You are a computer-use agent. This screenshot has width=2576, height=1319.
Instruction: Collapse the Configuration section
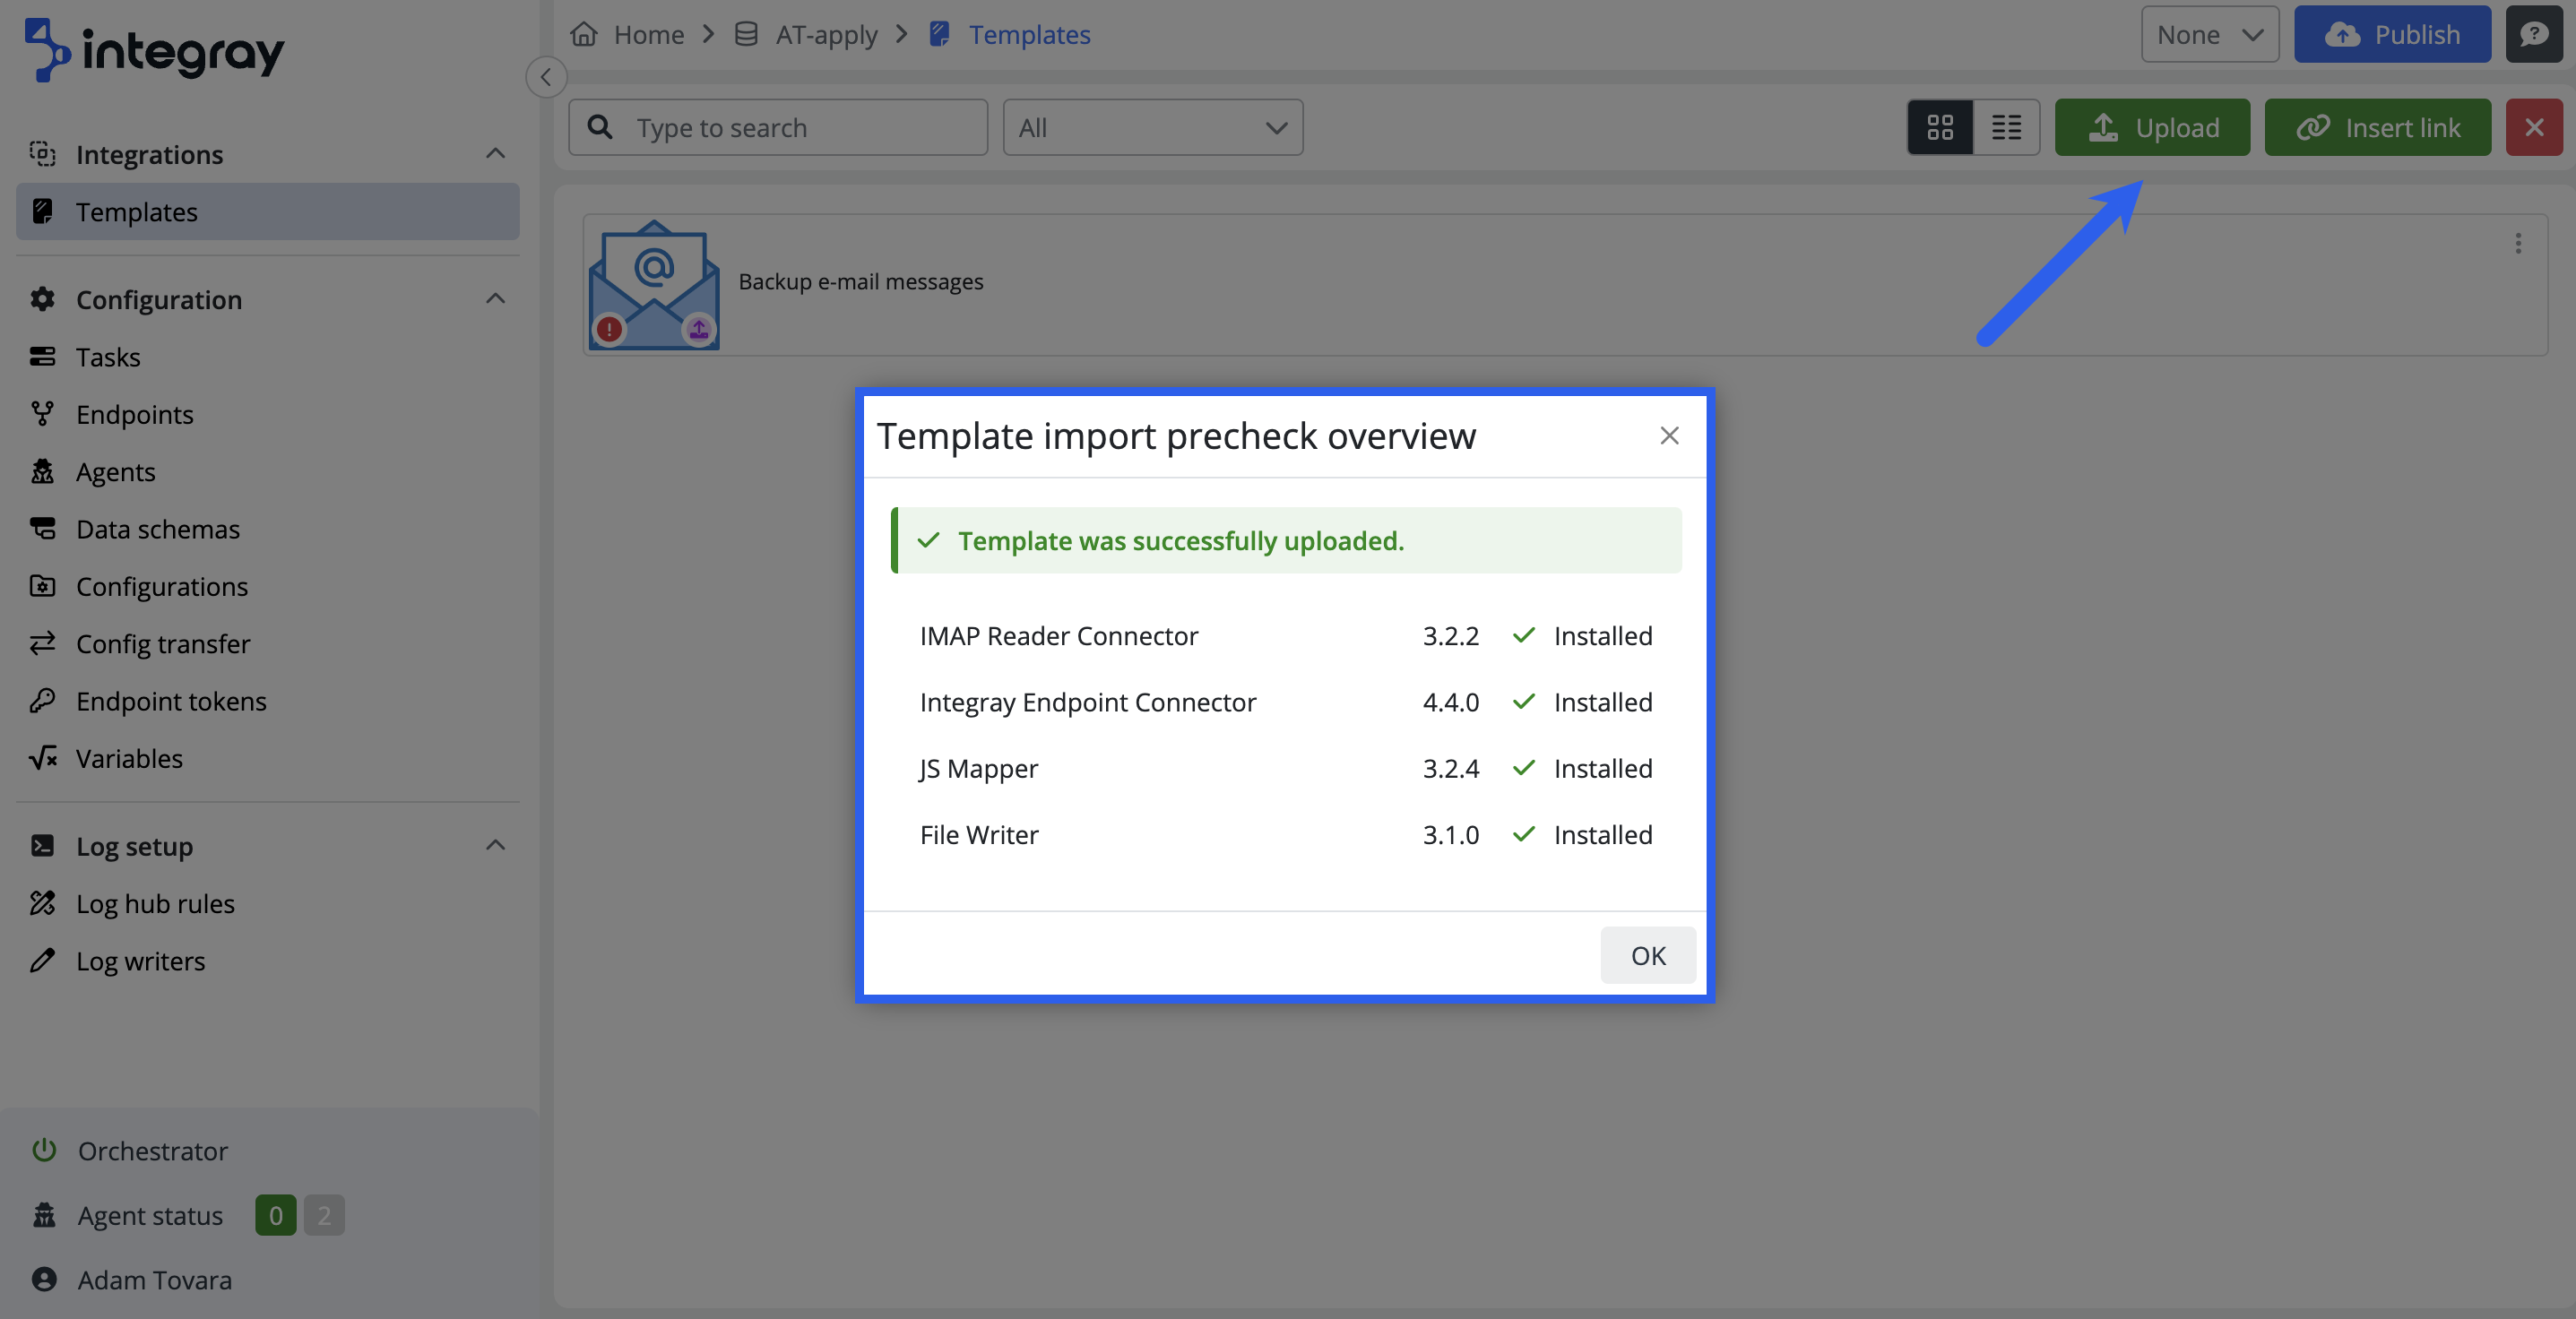[495, 298]
